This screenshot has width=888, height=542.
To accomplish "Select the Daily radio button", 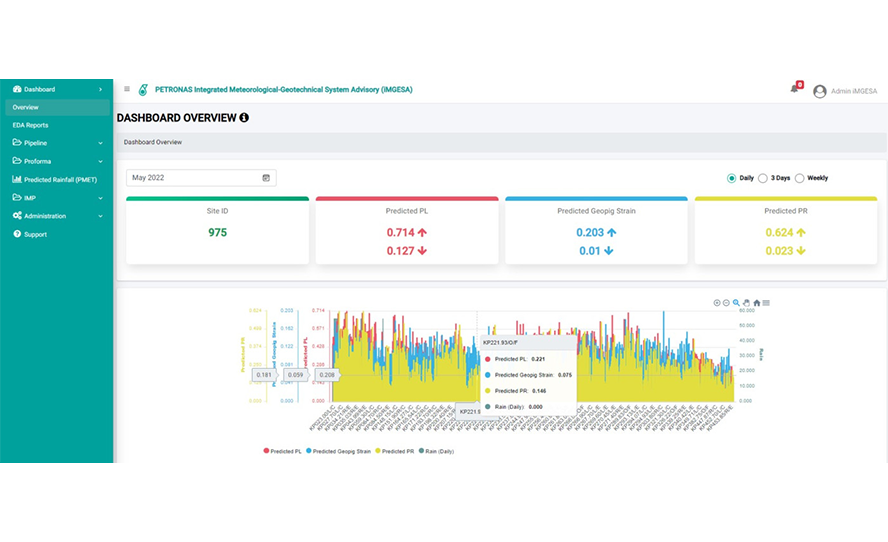I will point(731,178).
